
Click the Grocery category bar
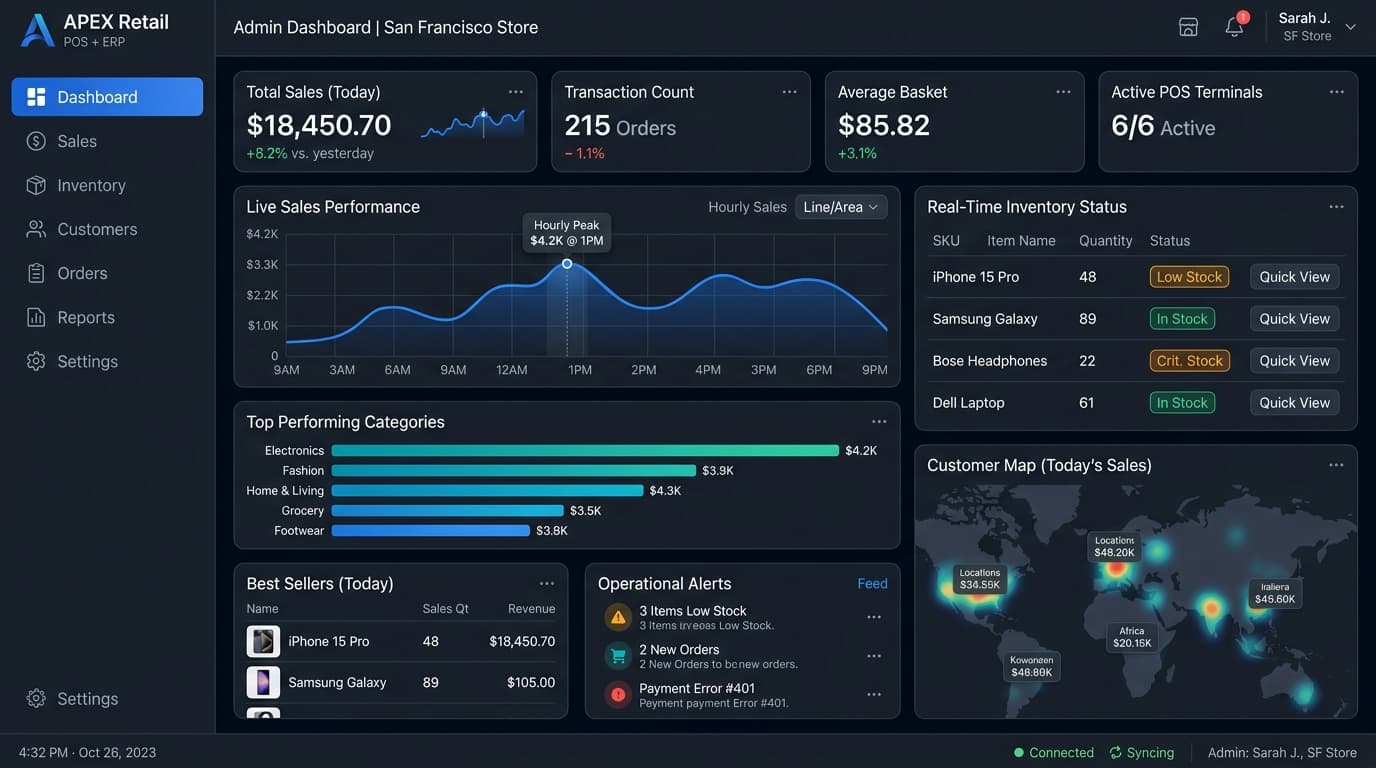pyautogui.click(x=448, y=511)
